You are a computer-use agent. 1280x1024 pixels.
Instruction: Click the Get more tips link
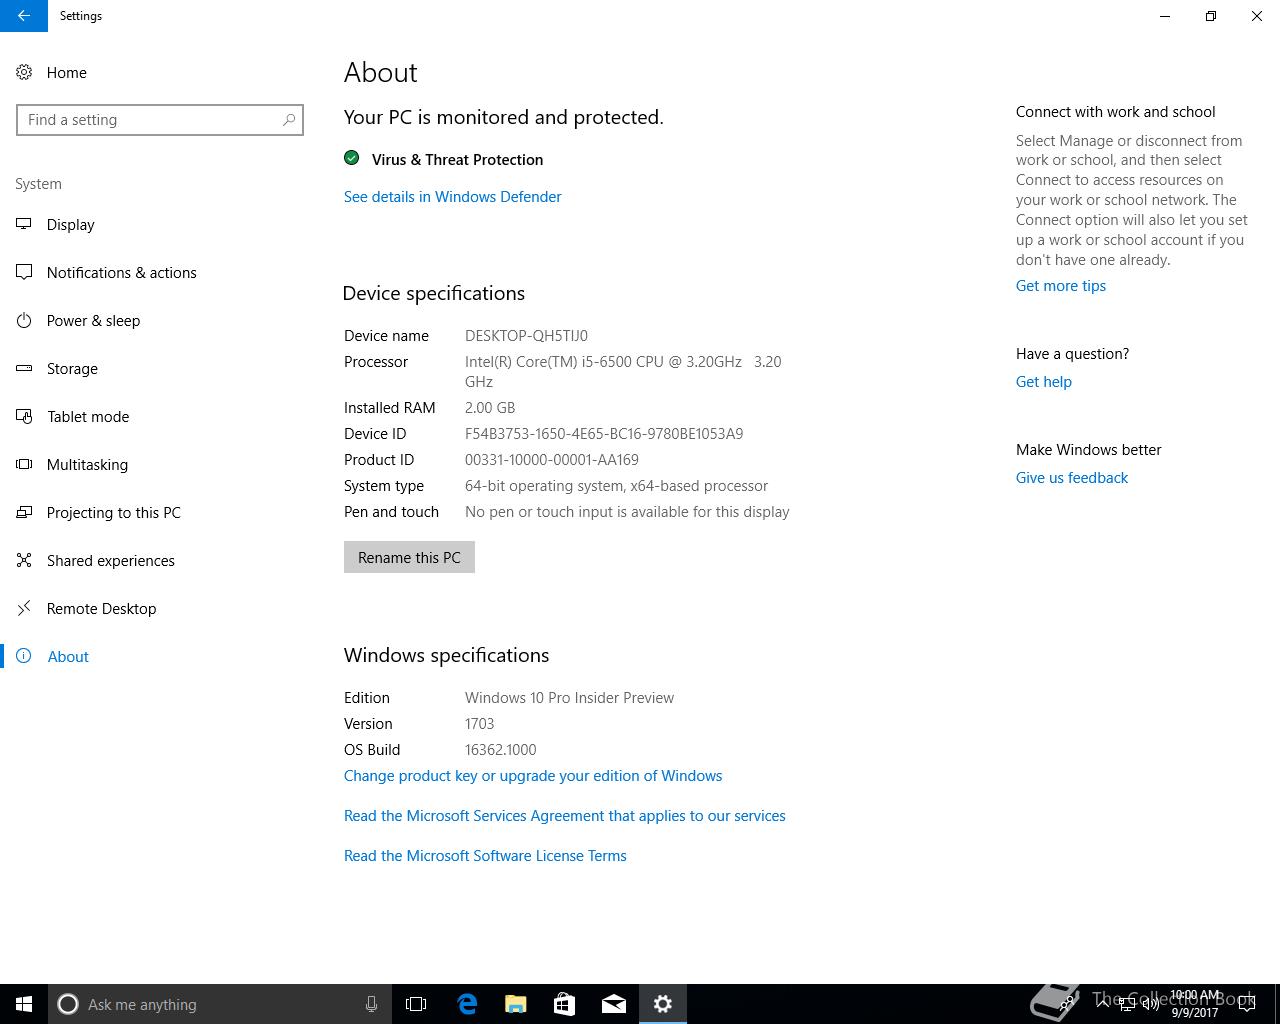click(x=1061, y=286)
